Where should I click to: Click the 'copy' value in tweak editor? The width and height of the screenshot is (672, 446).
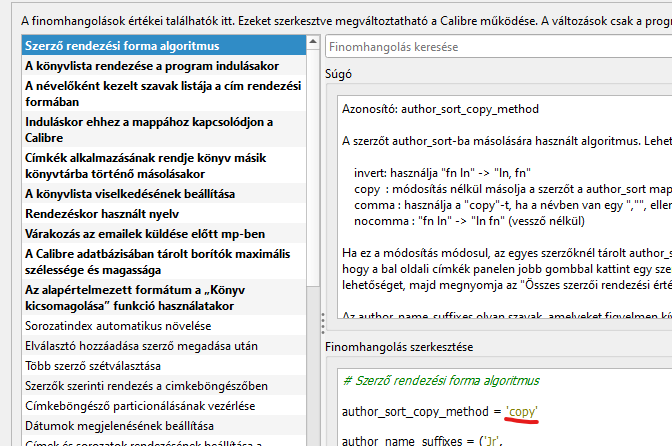coord(522,412)
